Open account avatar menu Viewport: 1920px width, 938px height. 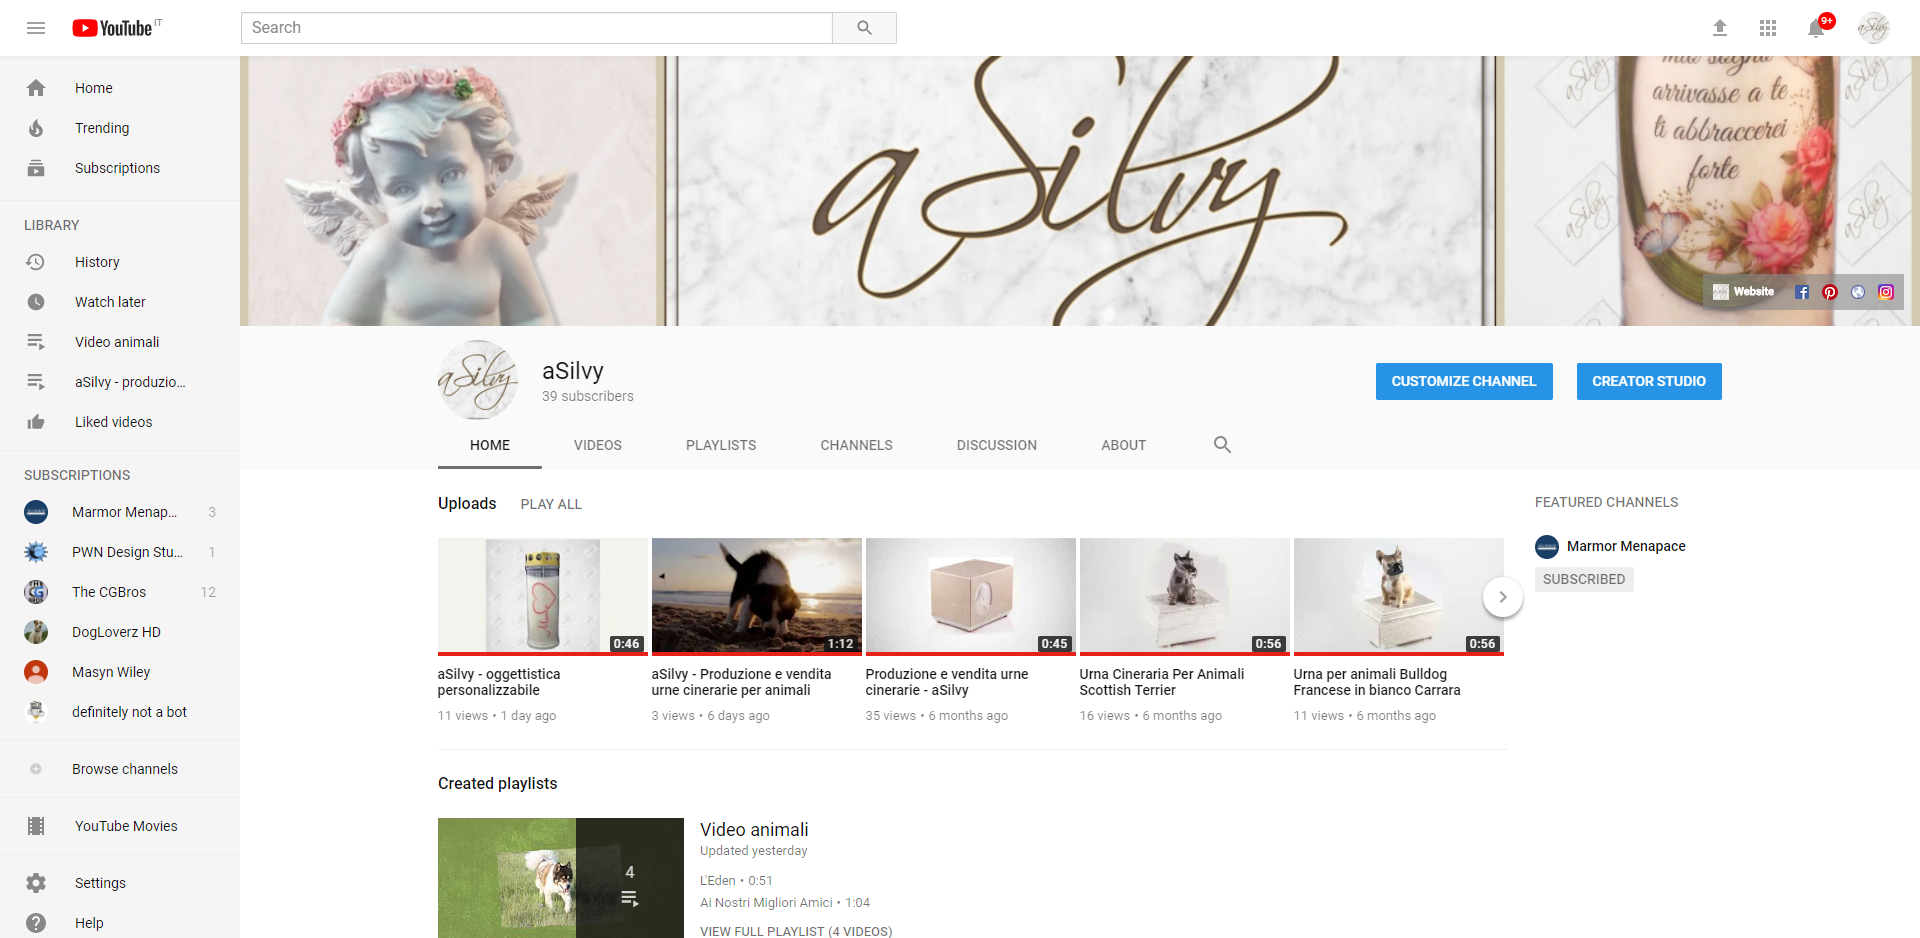point(1873,28)
